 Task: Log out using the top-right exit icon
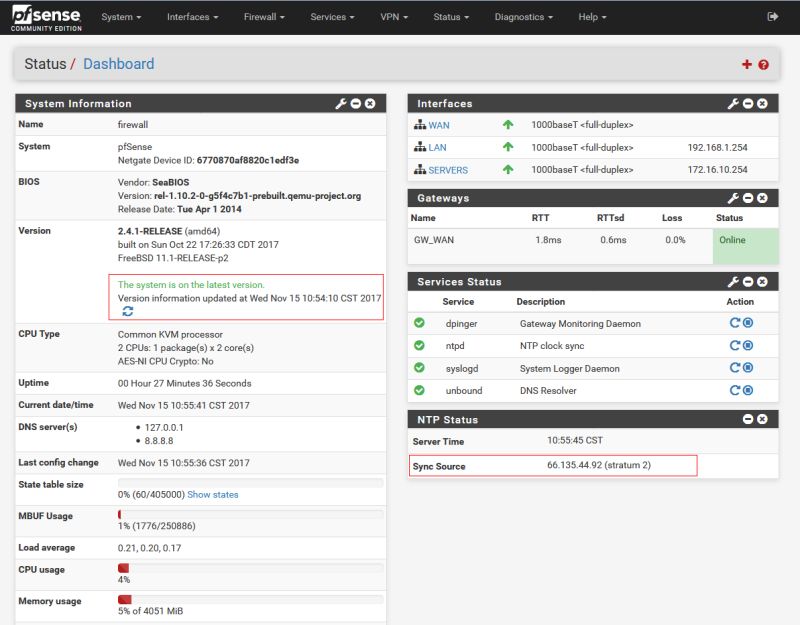coord(774,16)
